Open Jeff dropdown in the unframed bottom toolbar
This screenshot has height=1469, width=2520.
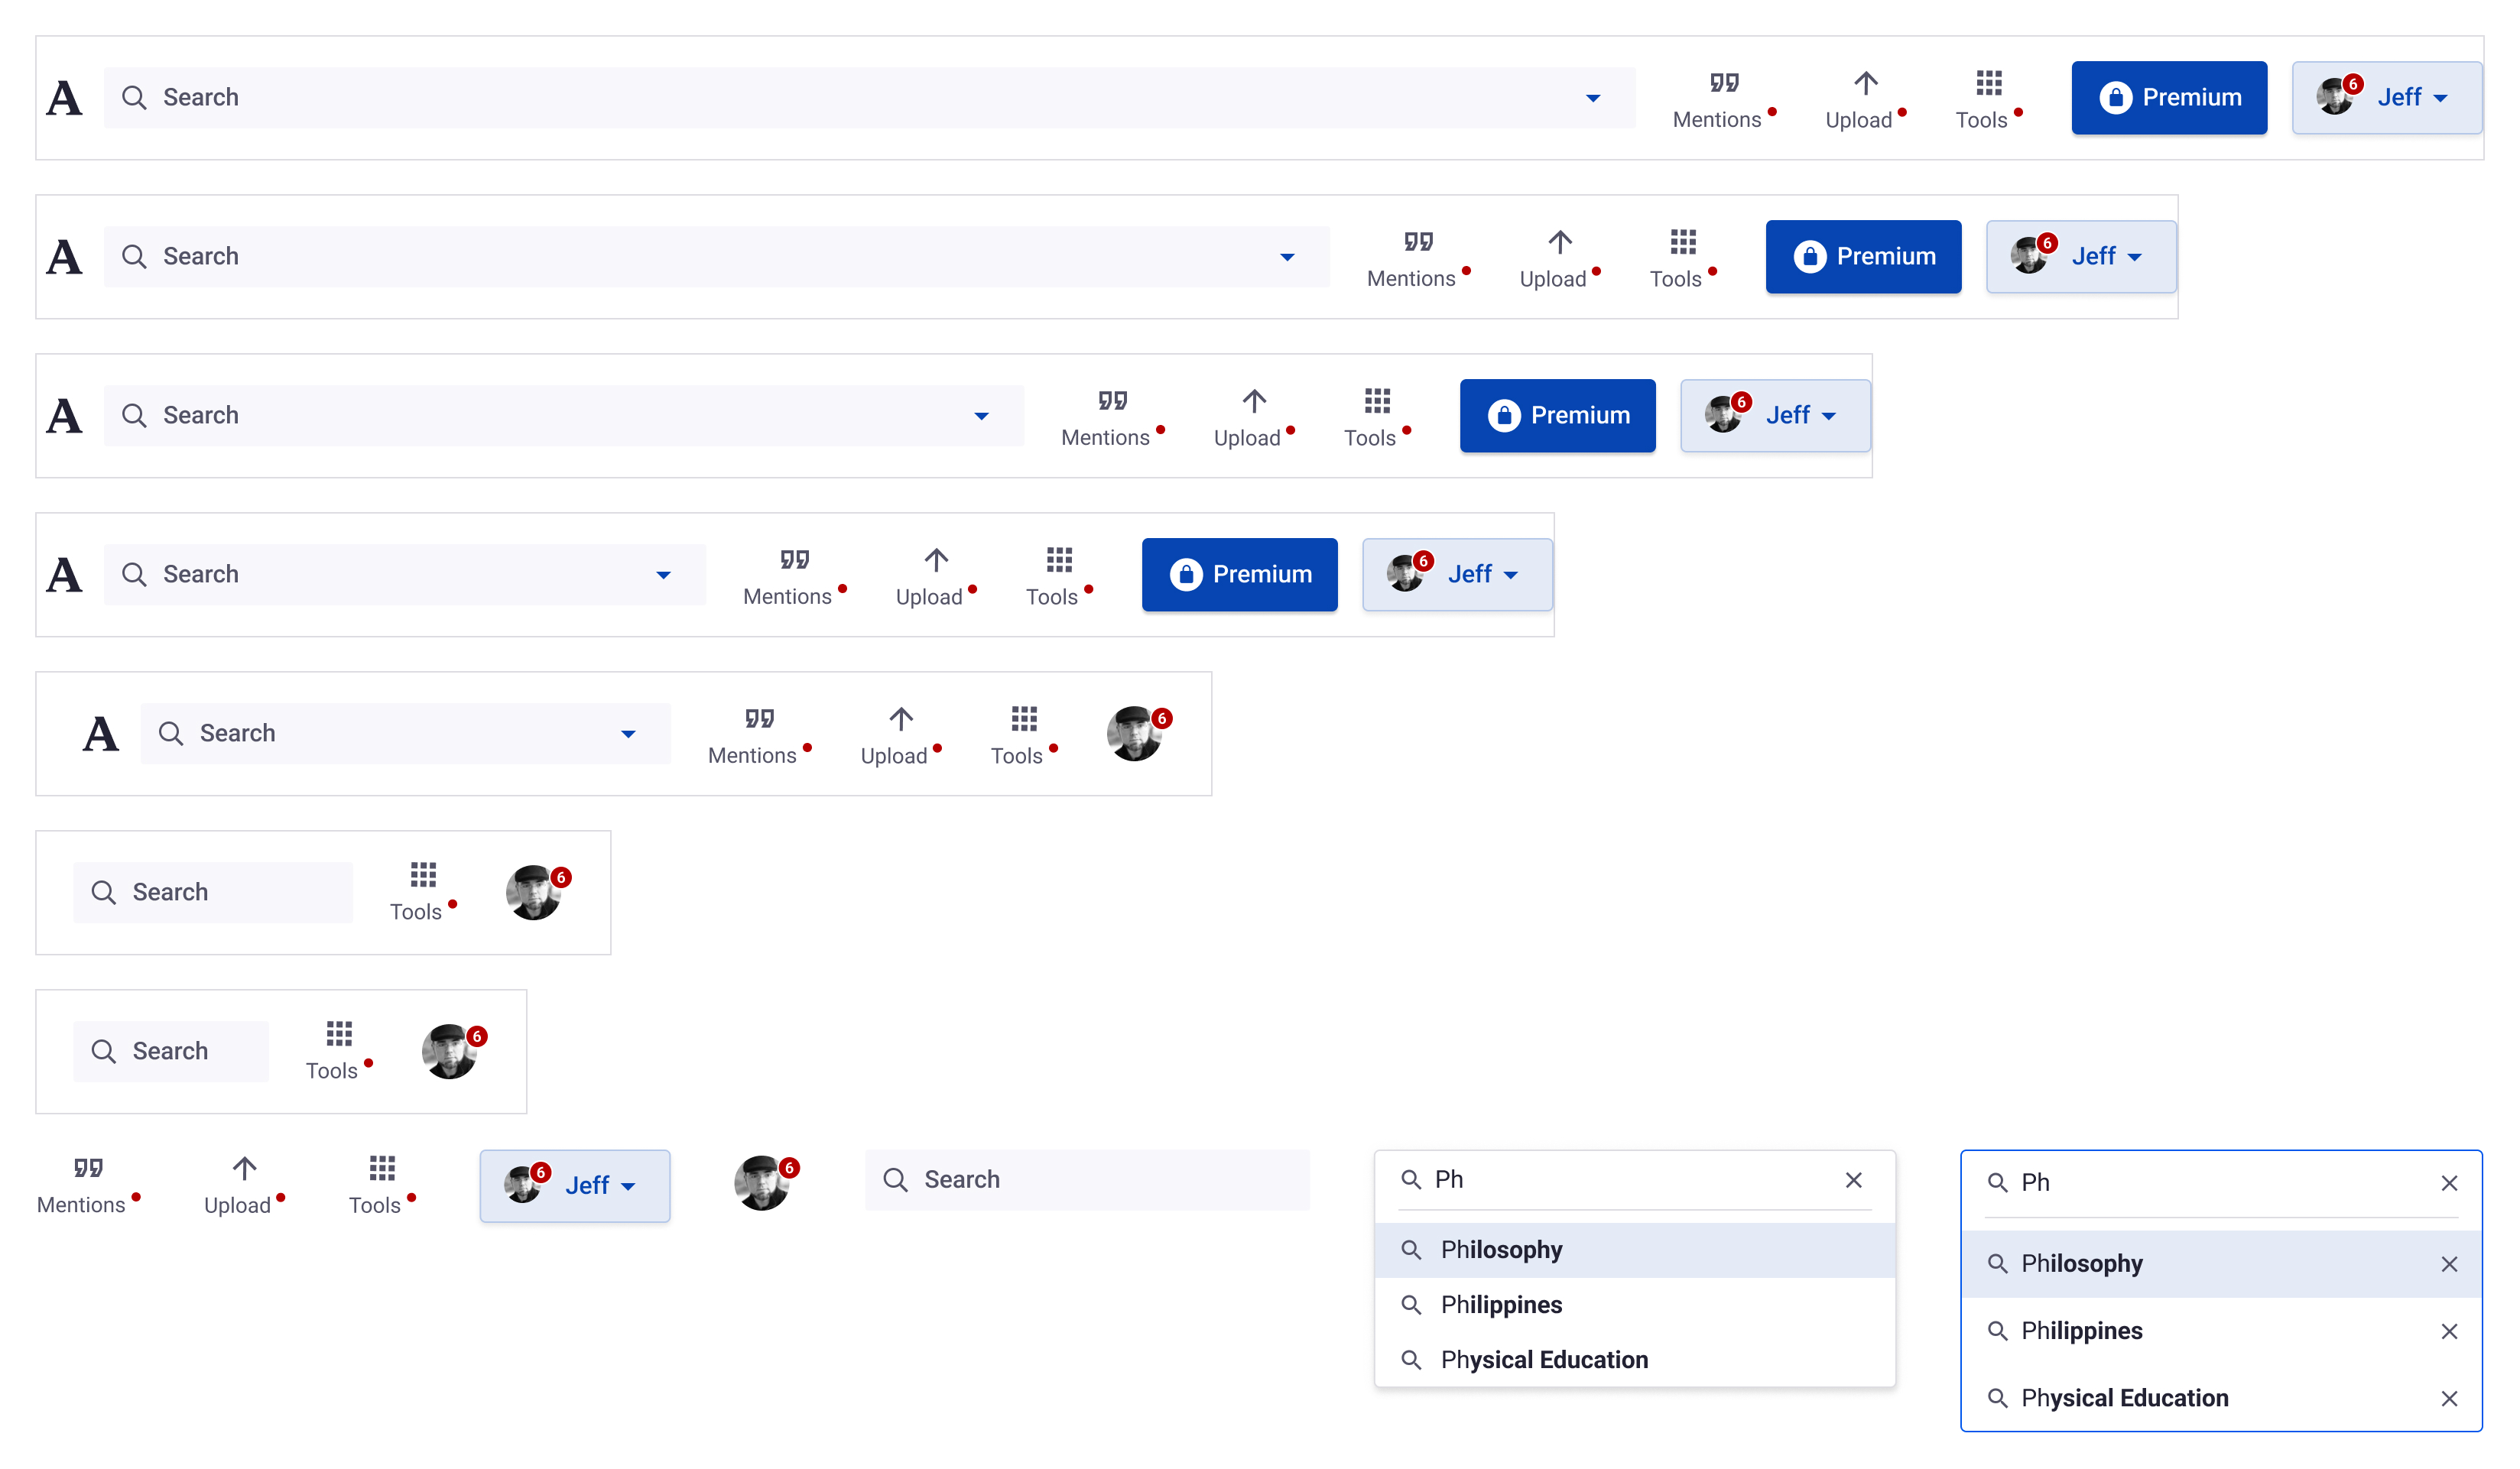point(575,1185)
